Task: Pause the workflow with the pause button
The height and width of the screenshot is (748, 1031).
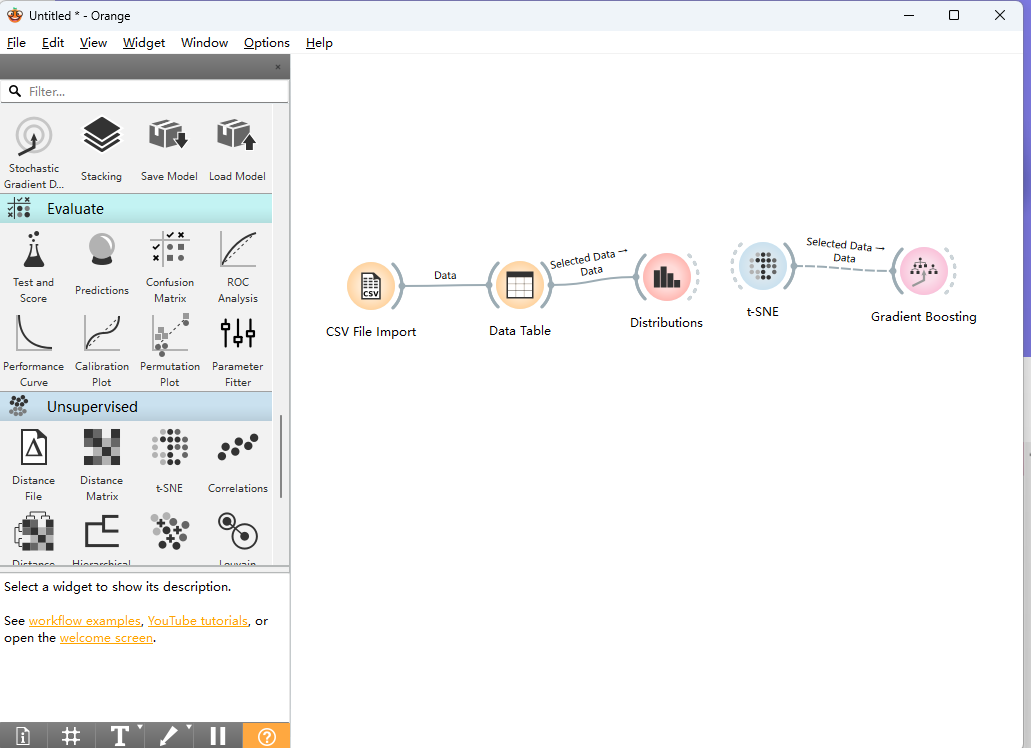Action: [x=218, y=736]
